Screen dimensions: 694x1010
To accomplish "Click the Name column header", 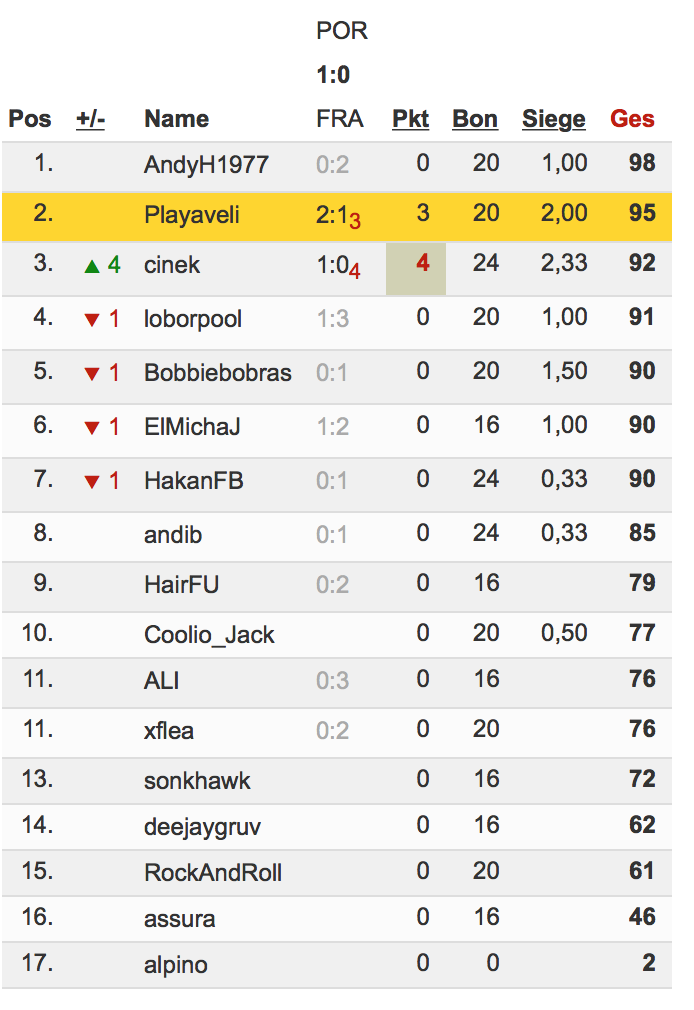I will [x=176, y=119].
